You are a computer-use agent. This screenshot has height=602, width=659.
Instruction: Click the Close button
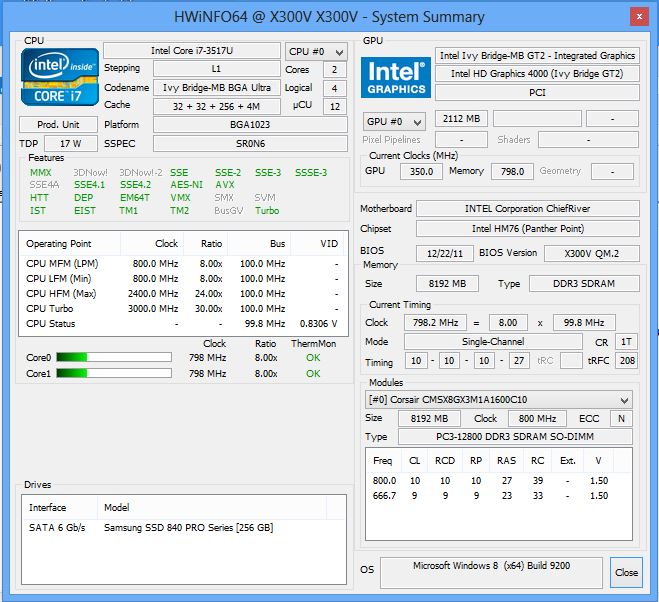tap(626, 572)
